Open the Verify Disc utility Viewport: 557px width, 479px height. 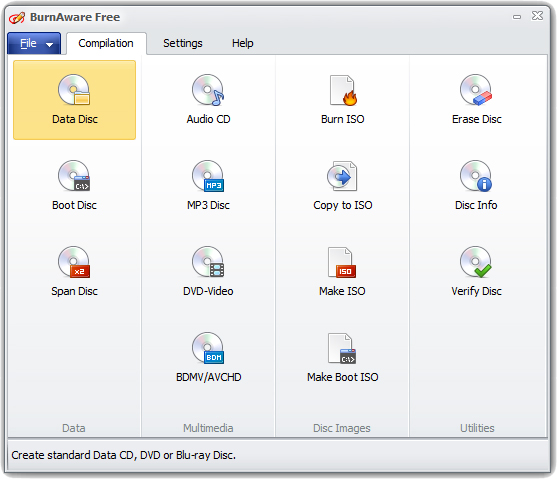tap(476, 271)
